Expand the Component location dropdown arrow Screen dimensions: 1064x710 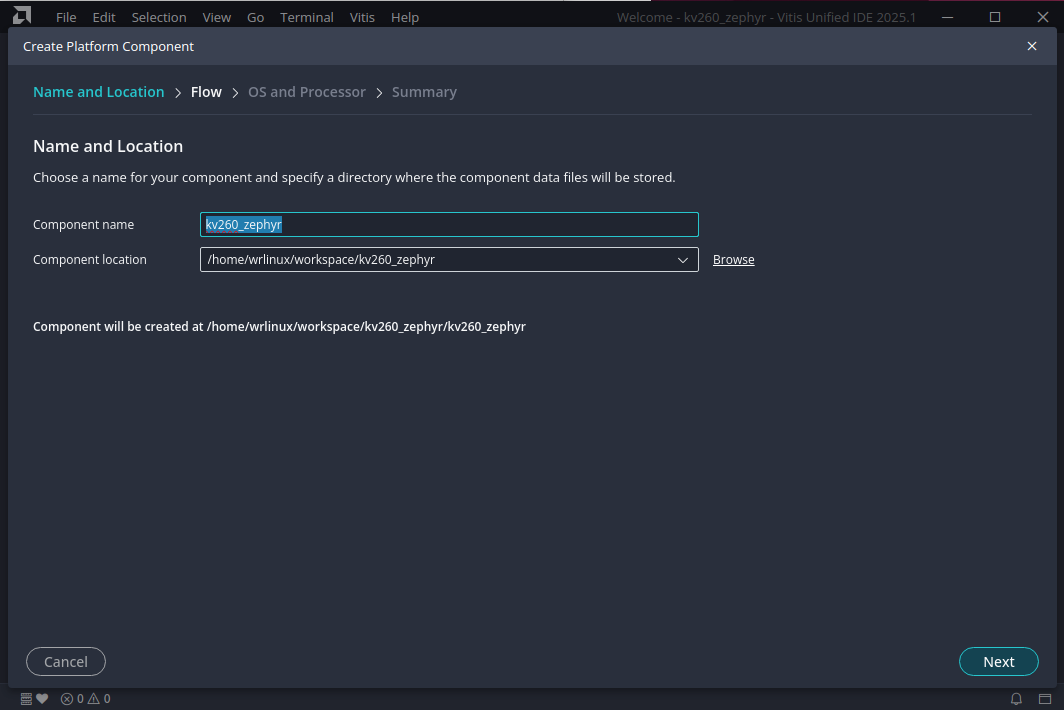(683, 260)
